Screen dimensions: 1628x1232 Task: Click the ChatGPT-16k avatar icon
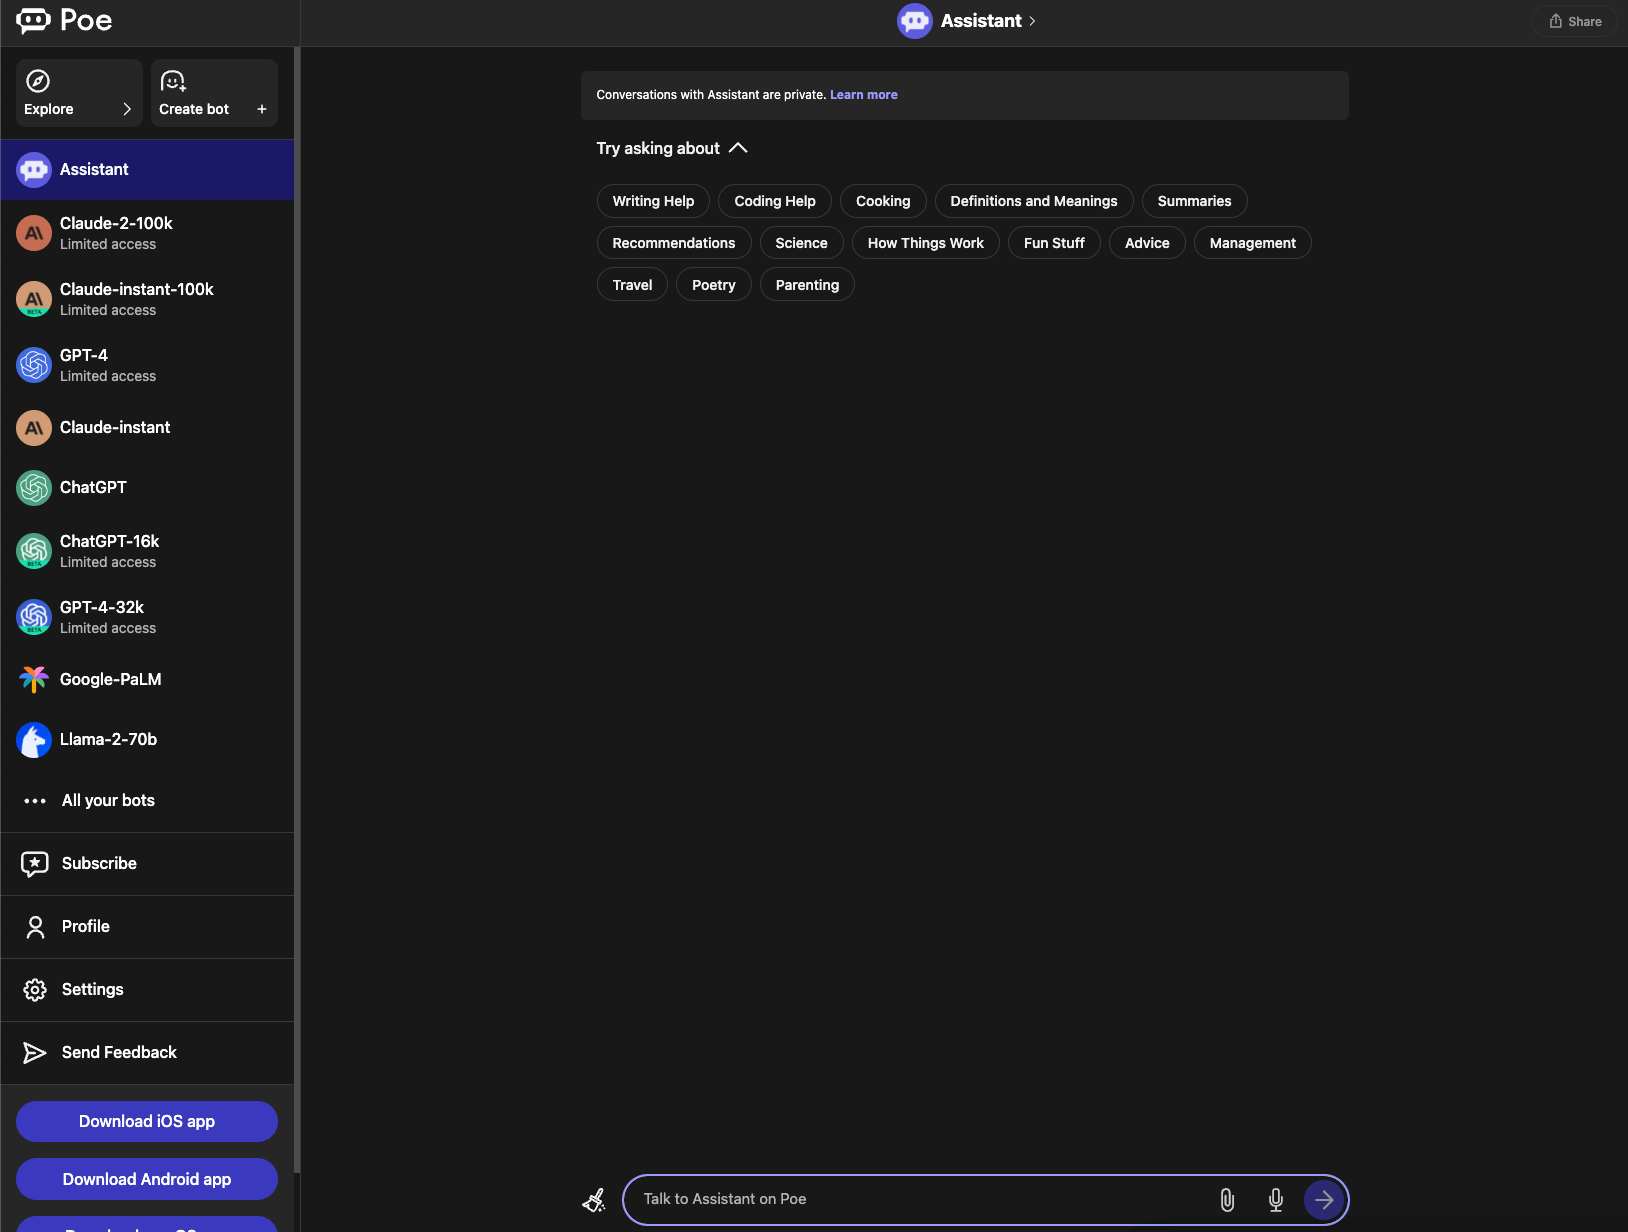(34, 551)
